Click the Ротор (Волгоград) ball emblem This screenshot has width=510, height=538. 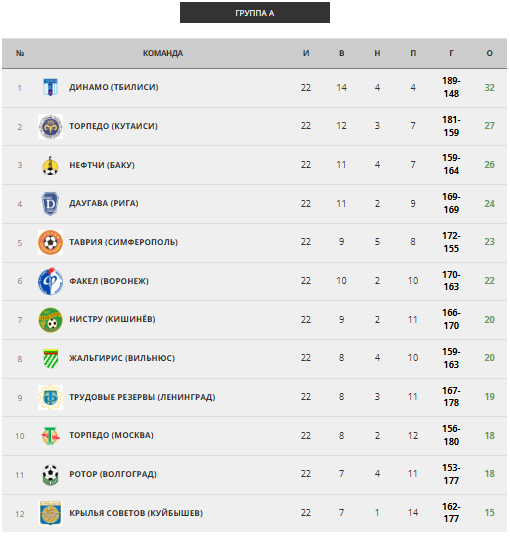50,475
